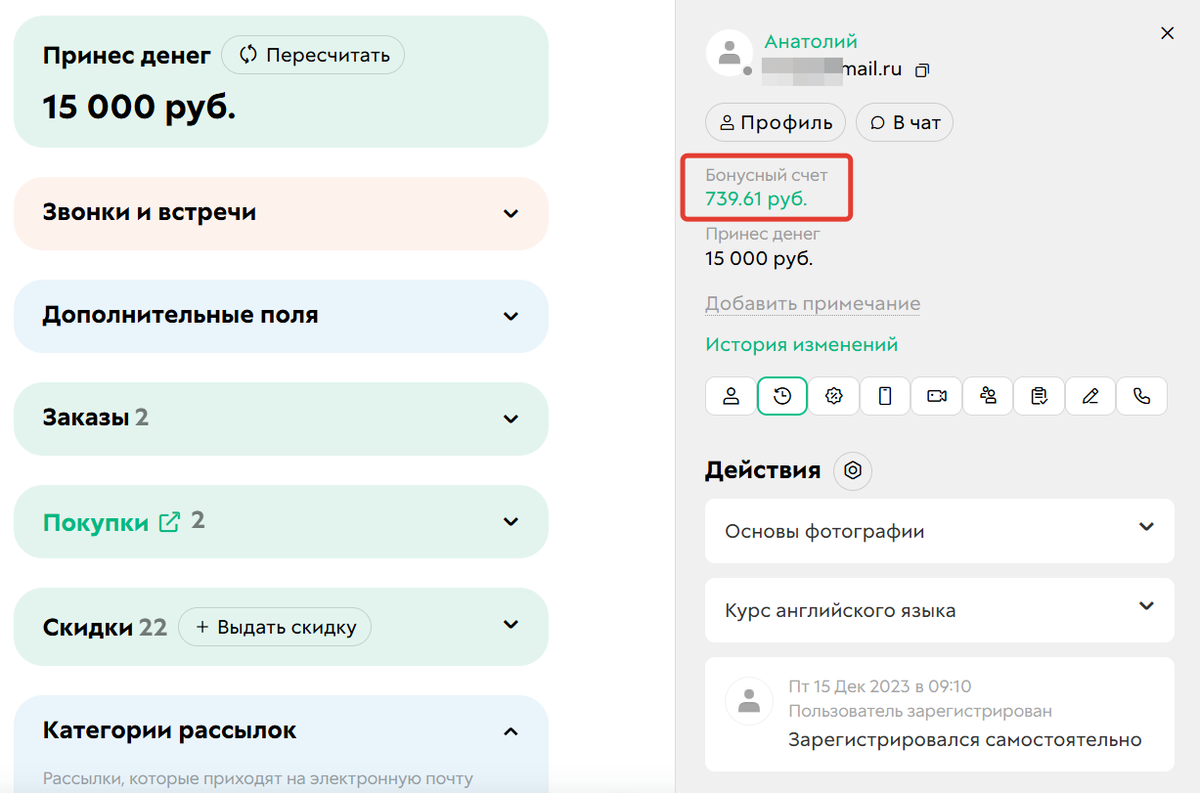Expand the Основы фотографии dropdown
This screenshot has width=1200, height=793.
[x=1148, y=531]
